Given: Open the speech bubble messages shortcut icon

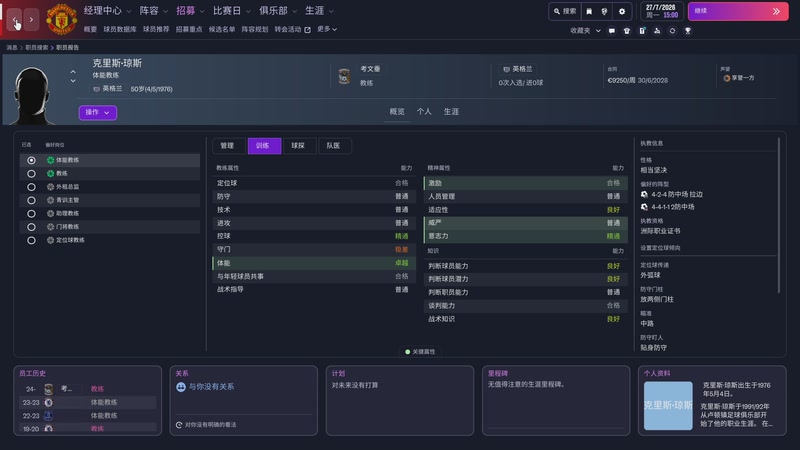Looking at the screenshot, I should [612, 31].
